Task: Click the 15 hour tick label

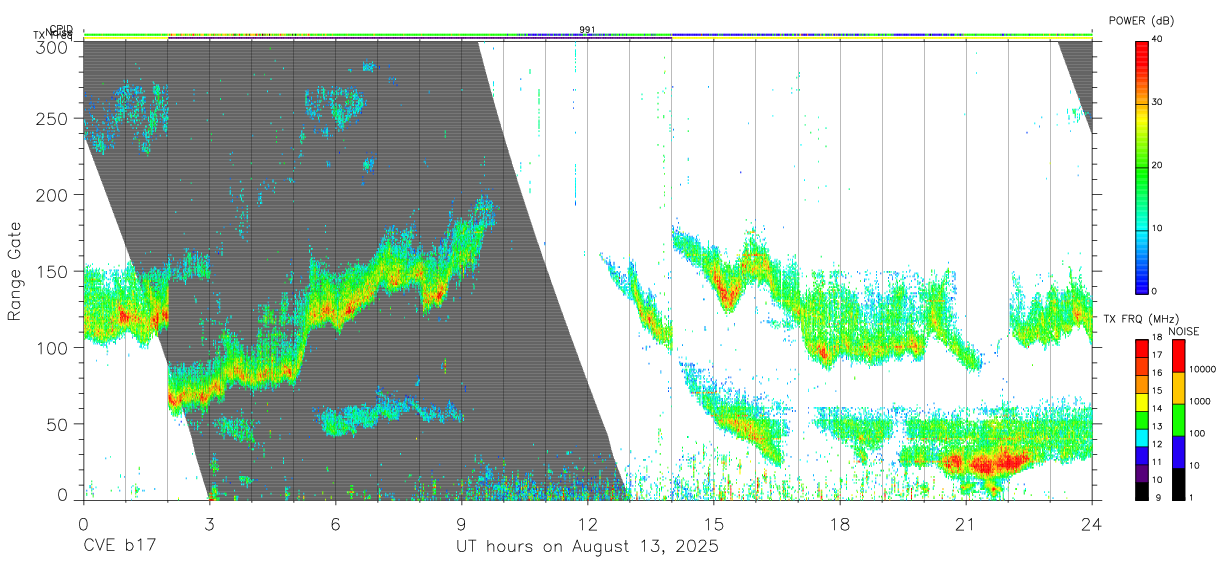Action: click(714, 524)
